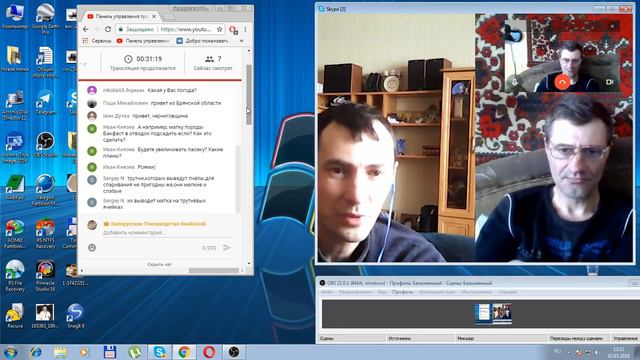Click the red Opera-style extension icon in Chrome

(x=233, y=30)
